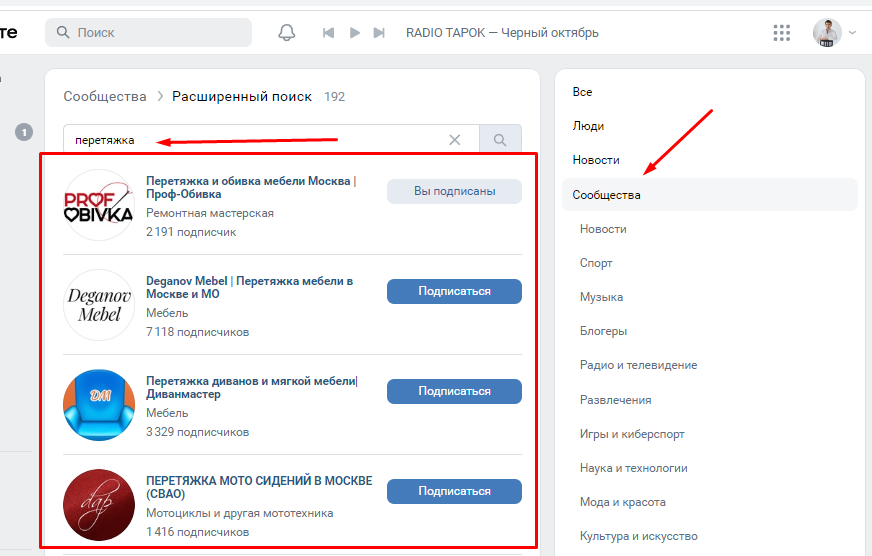Click the 2 191 подписчик text
Viewport: 872px width, 556px height.
[x=191, y=232]
